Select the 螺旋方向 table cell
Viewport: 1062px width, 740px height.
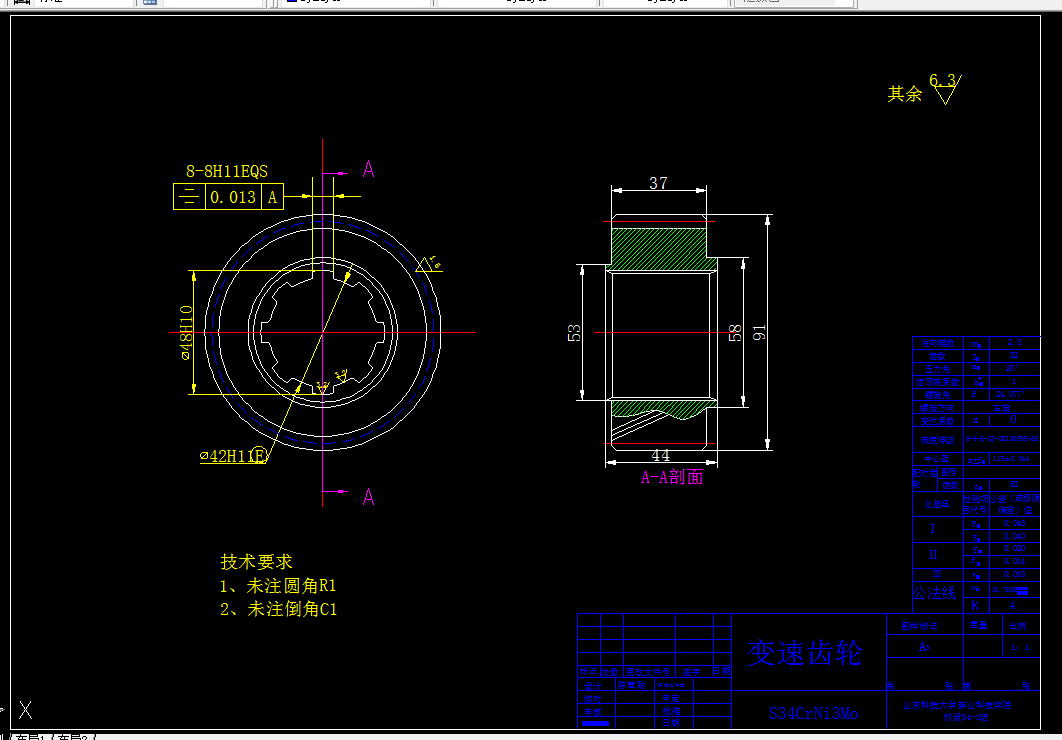pos(937,408)
